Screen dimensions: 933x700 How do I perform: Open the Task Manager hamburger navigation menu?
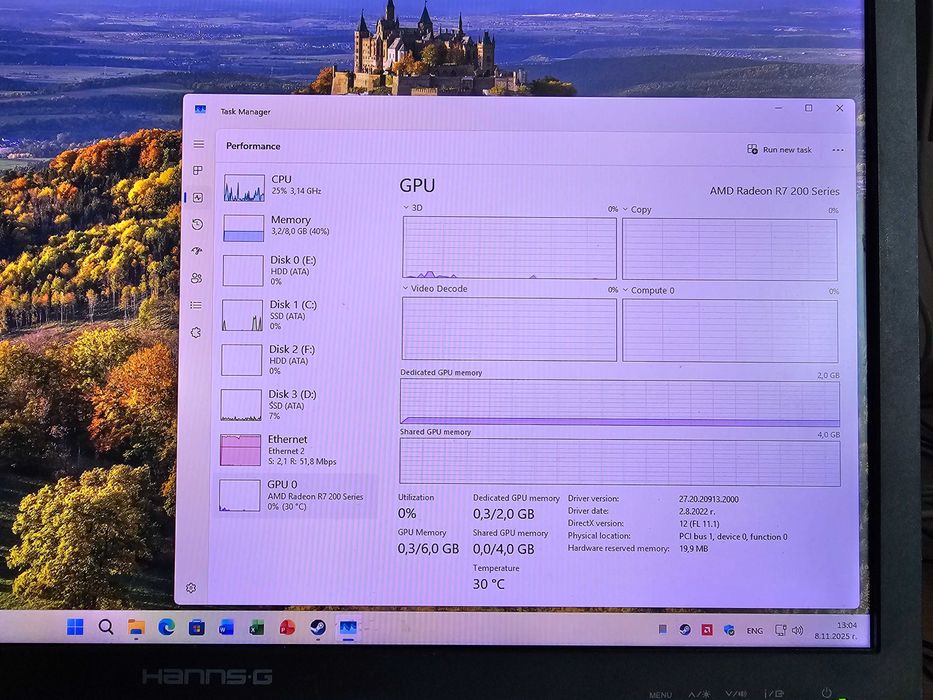coord(199,144)
